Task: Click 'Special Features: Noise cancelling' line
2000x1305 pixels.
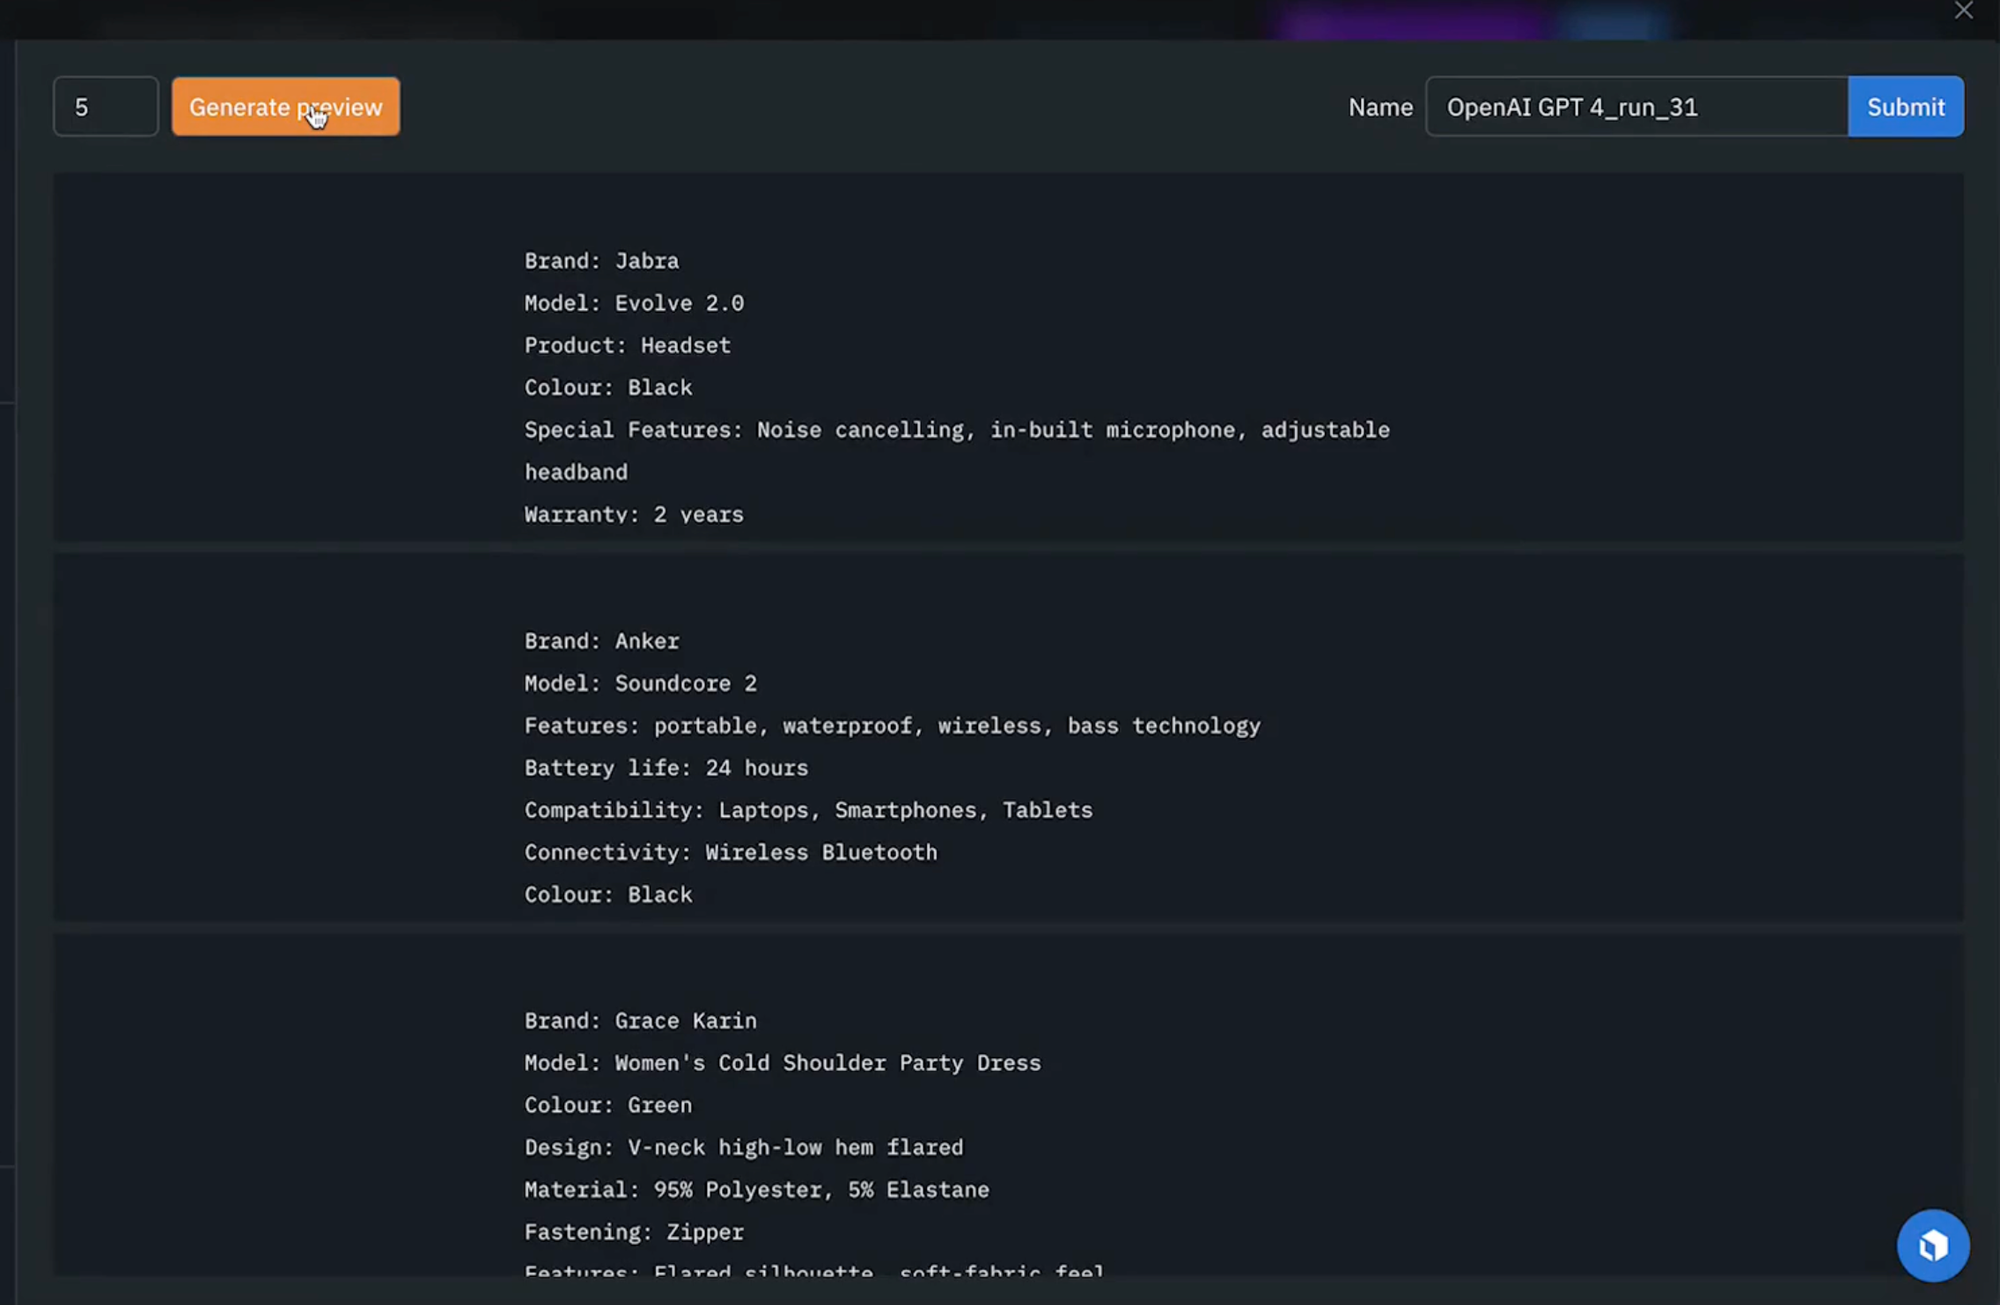Action: pos(956,430)
